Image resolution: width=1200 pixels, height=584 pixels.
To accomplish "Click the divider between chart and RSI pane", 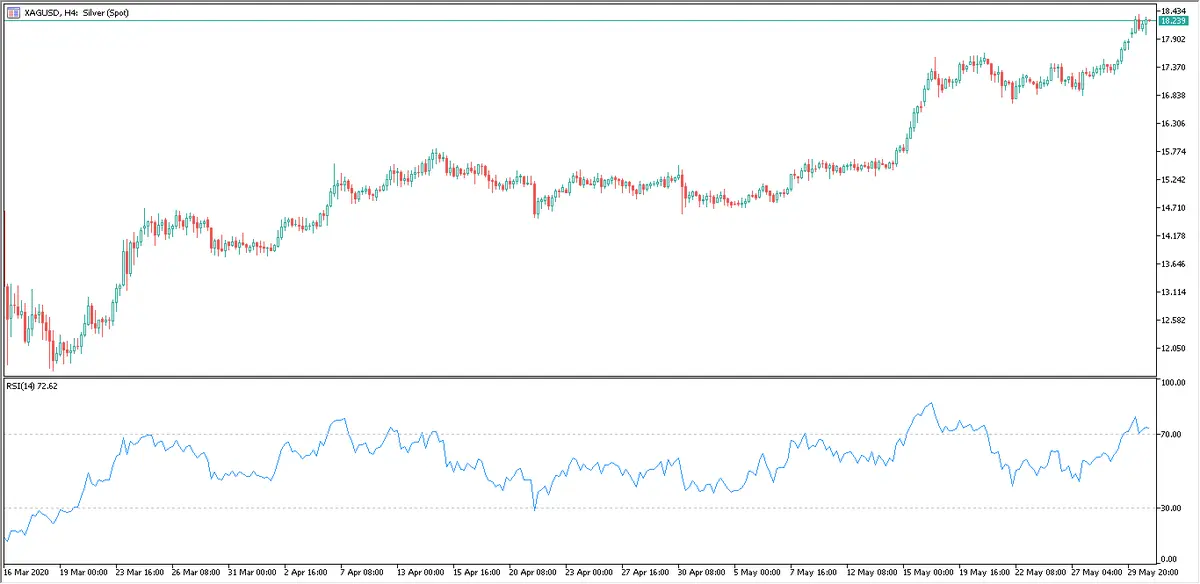I will (x=580, y=376).
